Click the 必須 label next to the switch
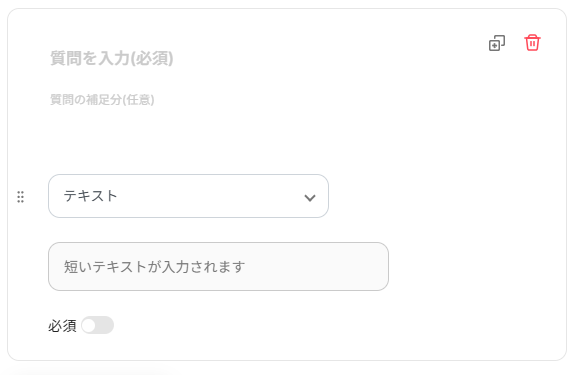The width and height of the screenshot is (577, 375). coord(62,326)
